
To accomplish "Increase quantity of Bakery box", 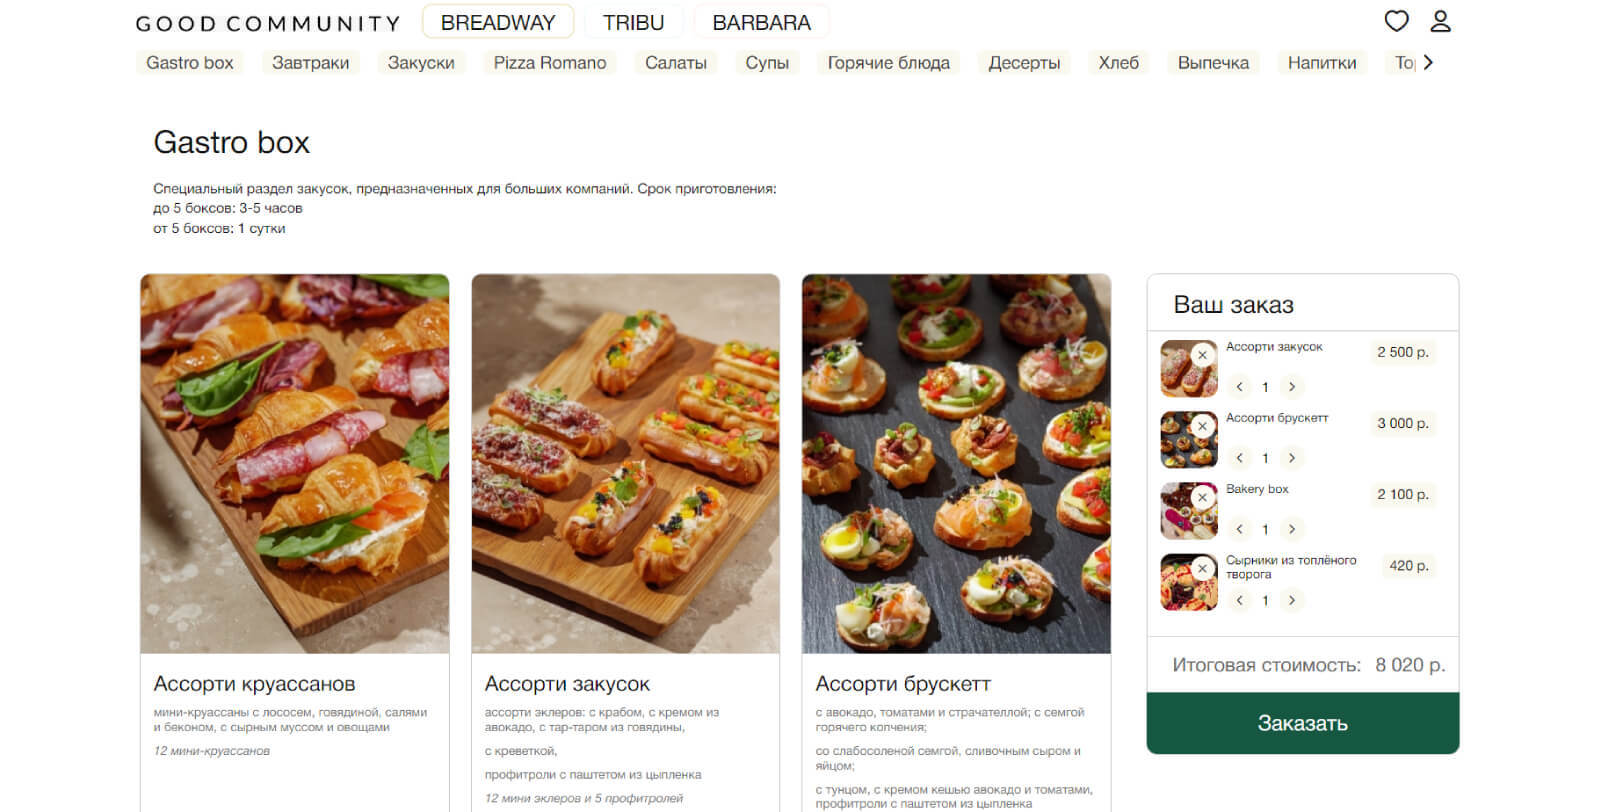I will click(x=1292, y=529).
